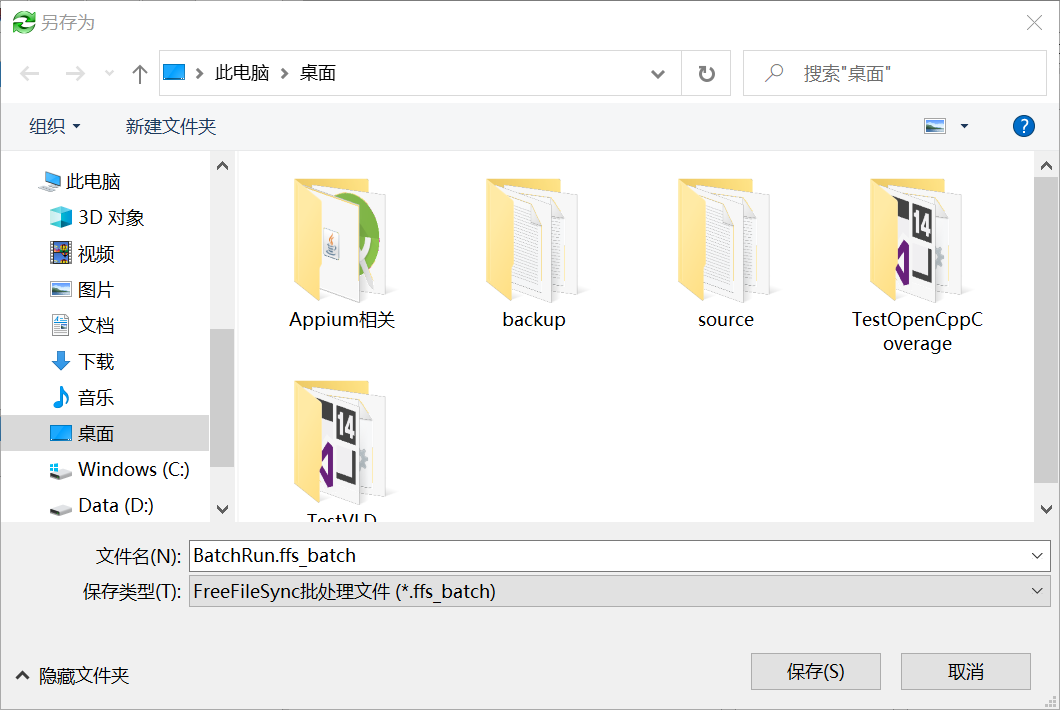Open view options dropdown arrow
Screen dimensions: 1060x710
[x=965, y=126]
